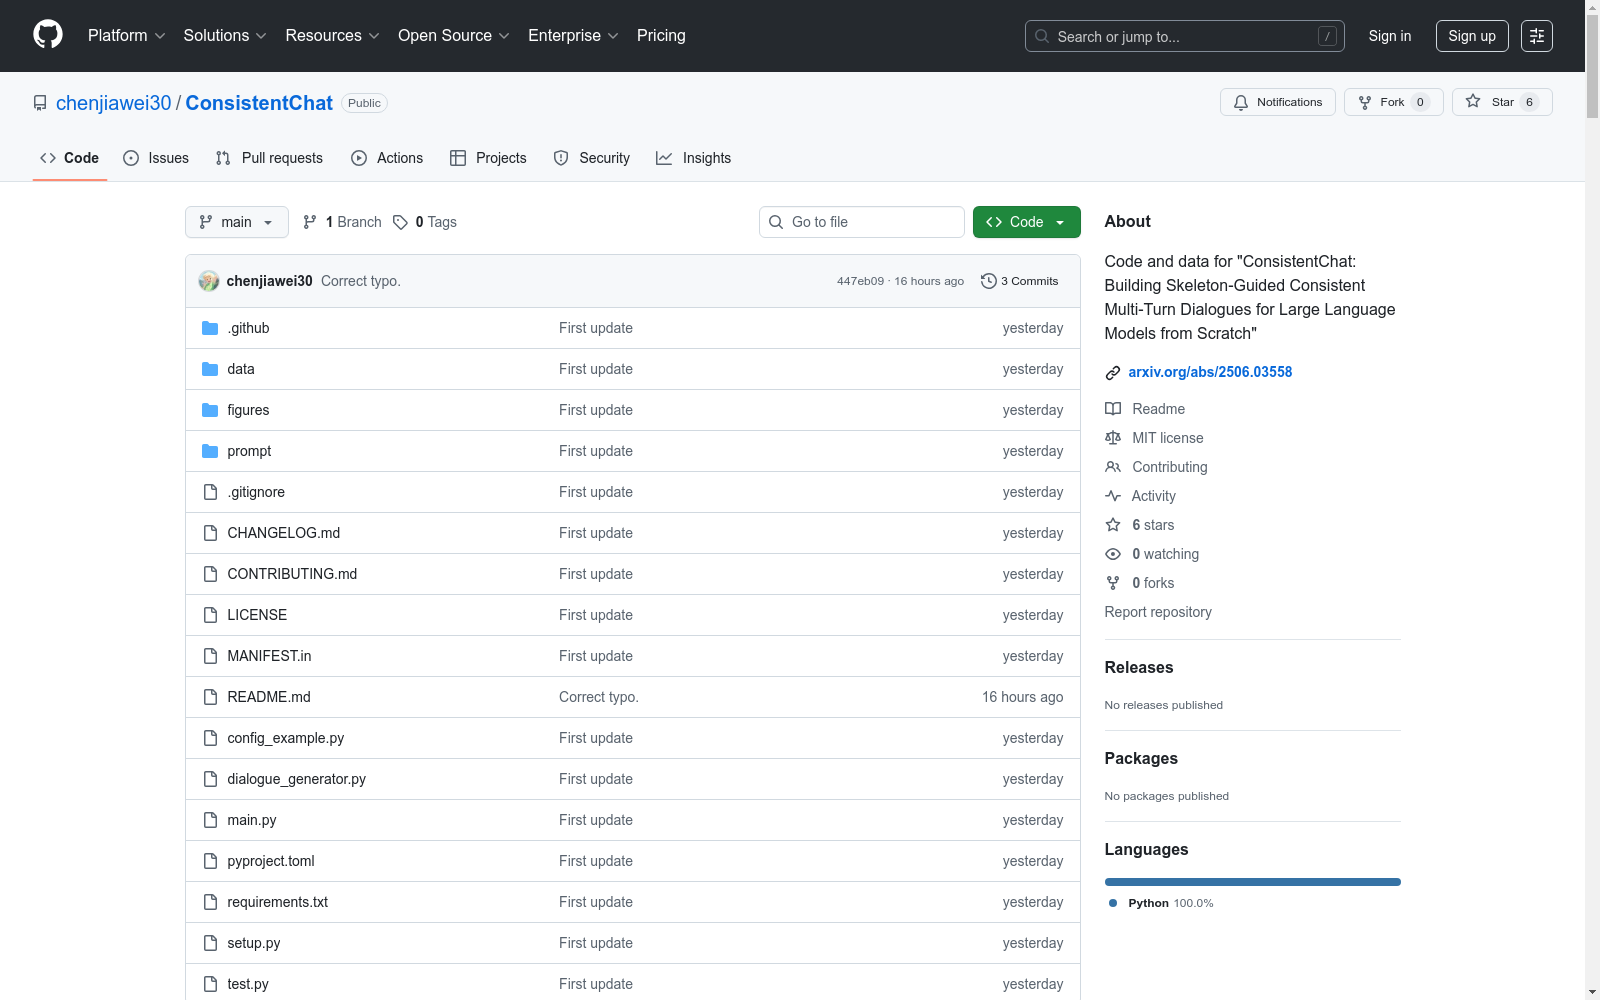1600x1000 pixels.
Task: Open requirements.txt file
Action: click(x=278, y=902)
